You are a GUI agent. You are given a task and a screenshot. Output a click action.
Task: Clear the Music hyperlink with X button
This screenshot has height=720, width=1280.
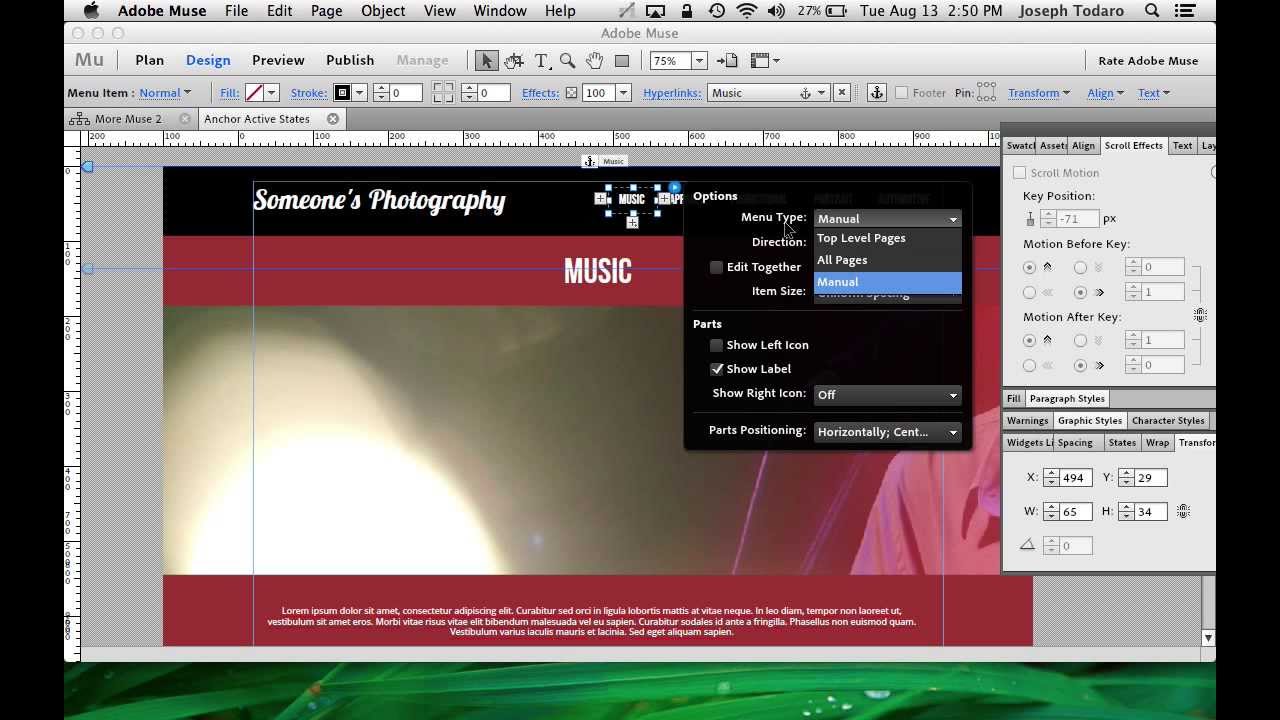coord(841,93)
